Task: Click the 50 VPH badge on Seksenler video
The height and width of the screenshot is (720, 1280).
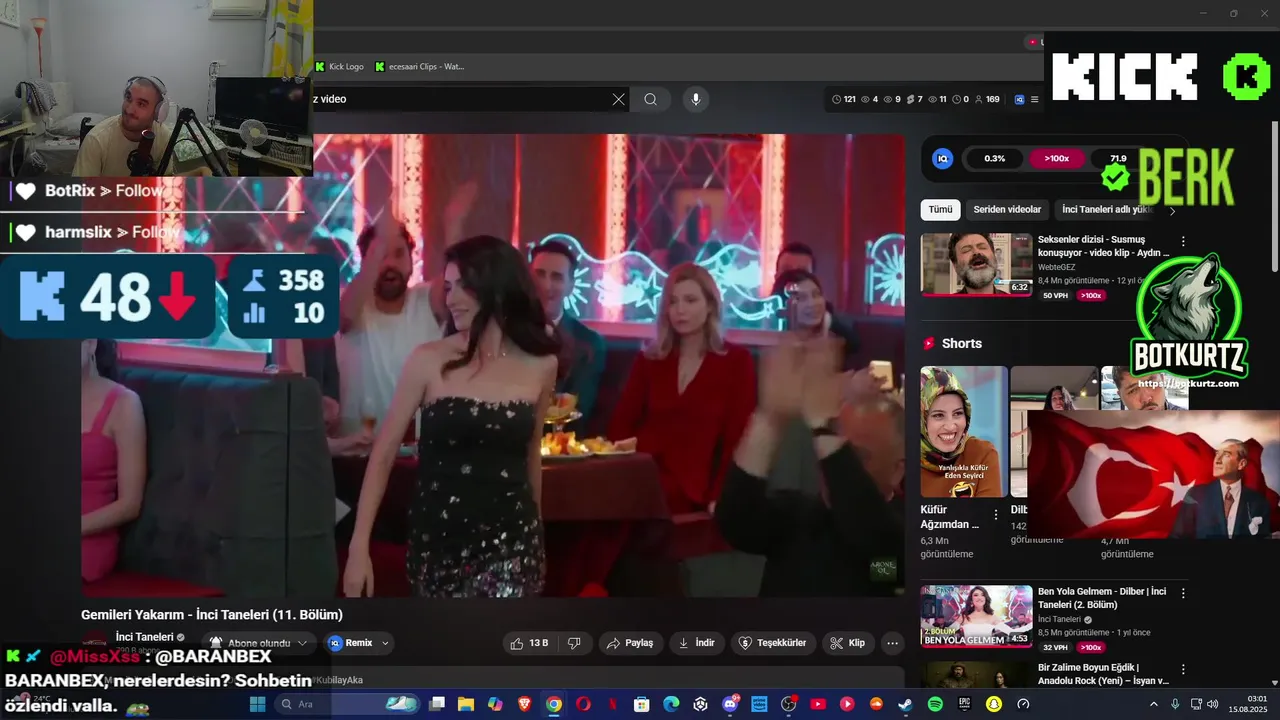Action: tap(1055, 295)
